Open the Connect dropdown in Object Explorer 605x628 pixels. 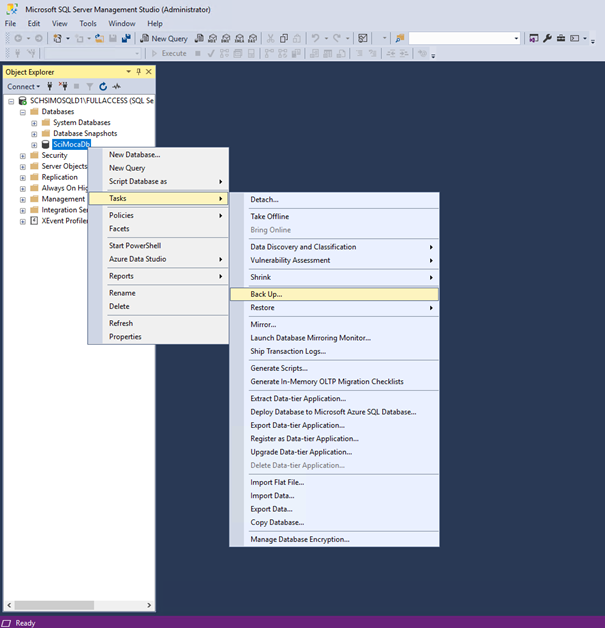pos(23,87)
